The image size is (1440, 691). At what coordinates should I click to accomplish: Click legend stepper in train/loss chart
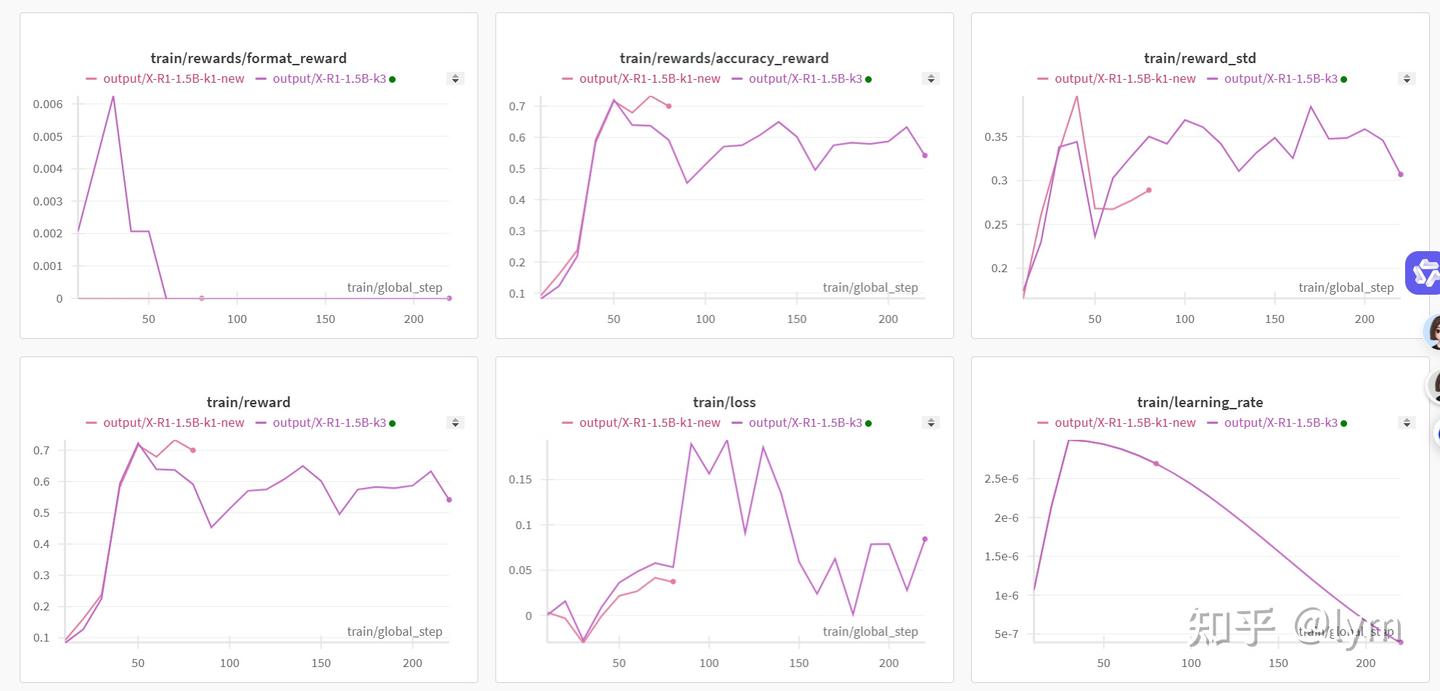pos(930,423)
